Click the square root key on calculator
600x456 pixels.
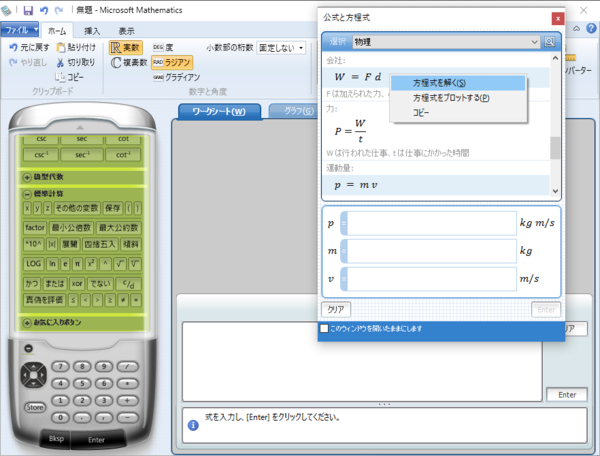(120, 264)
